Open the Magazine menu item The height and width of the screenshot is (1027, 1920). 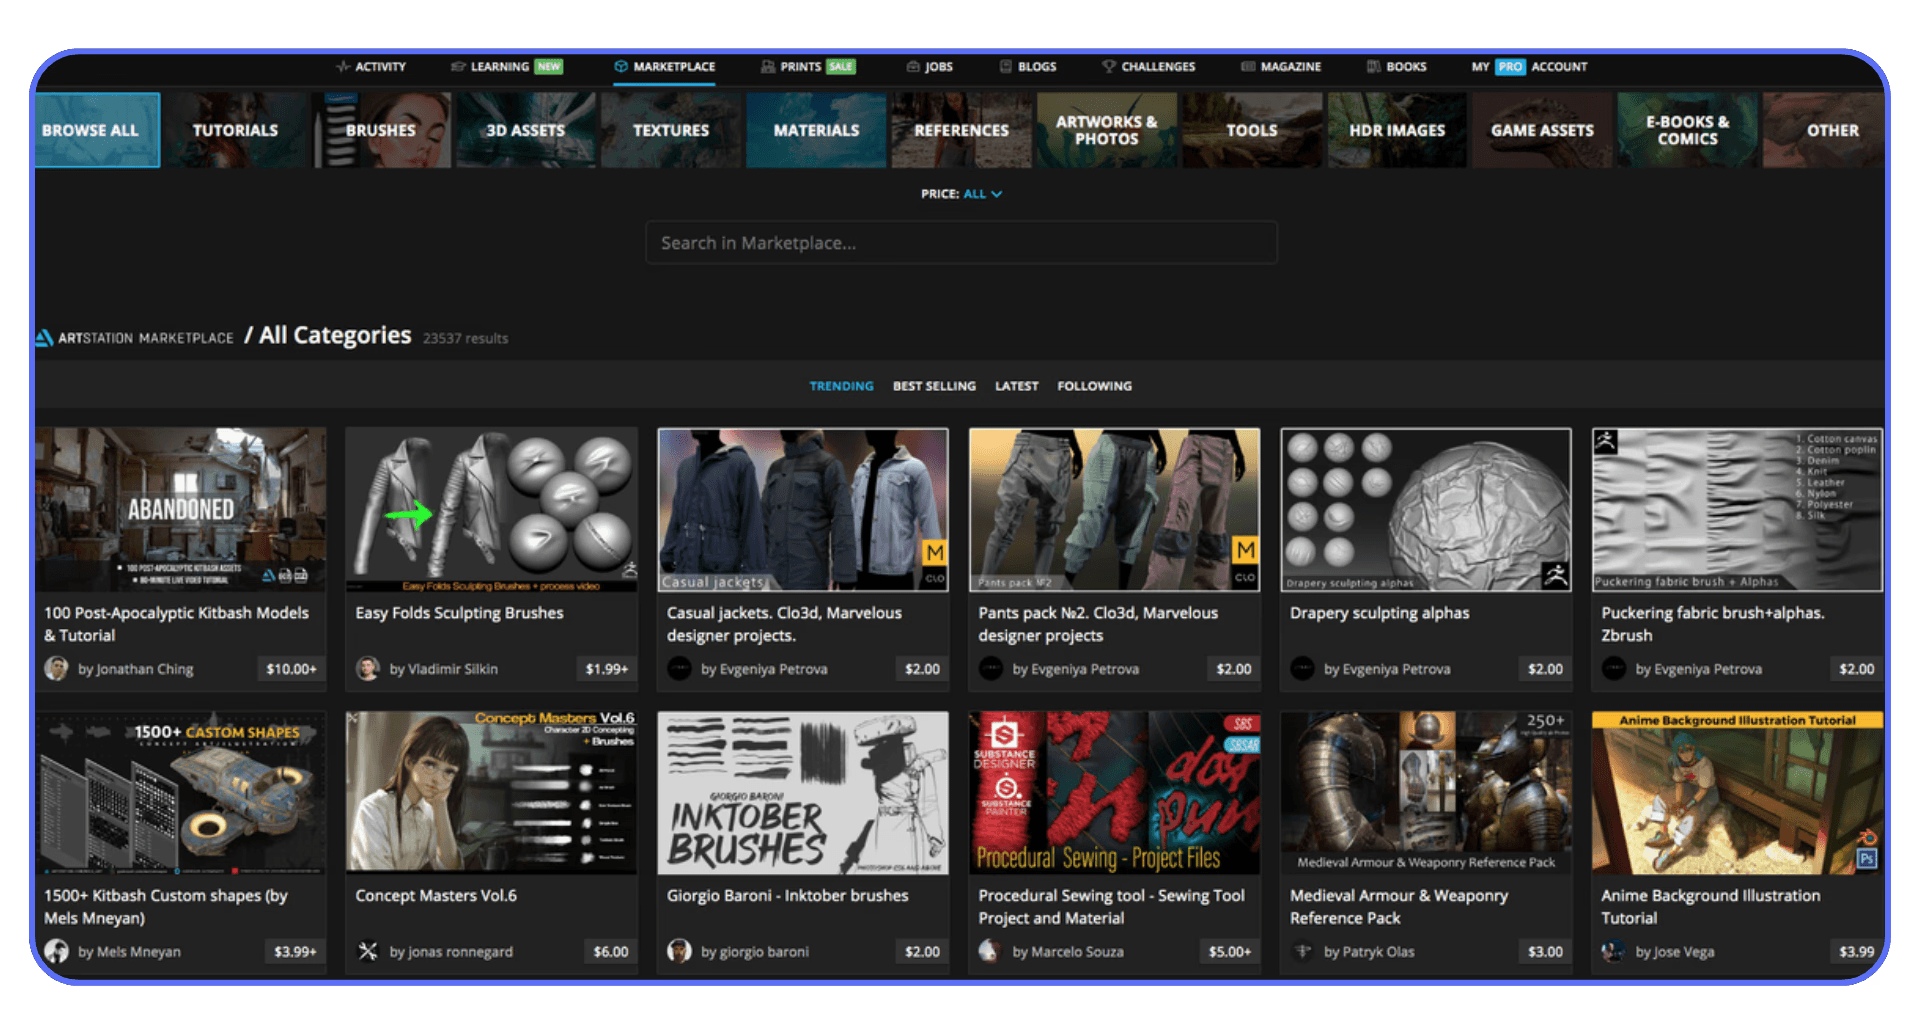tap(1281, 67)
